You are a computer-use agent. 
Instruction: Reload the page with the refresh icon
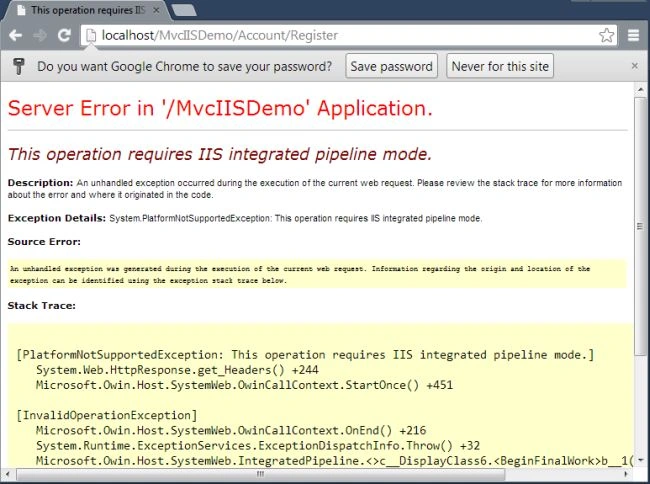[64, 35]
